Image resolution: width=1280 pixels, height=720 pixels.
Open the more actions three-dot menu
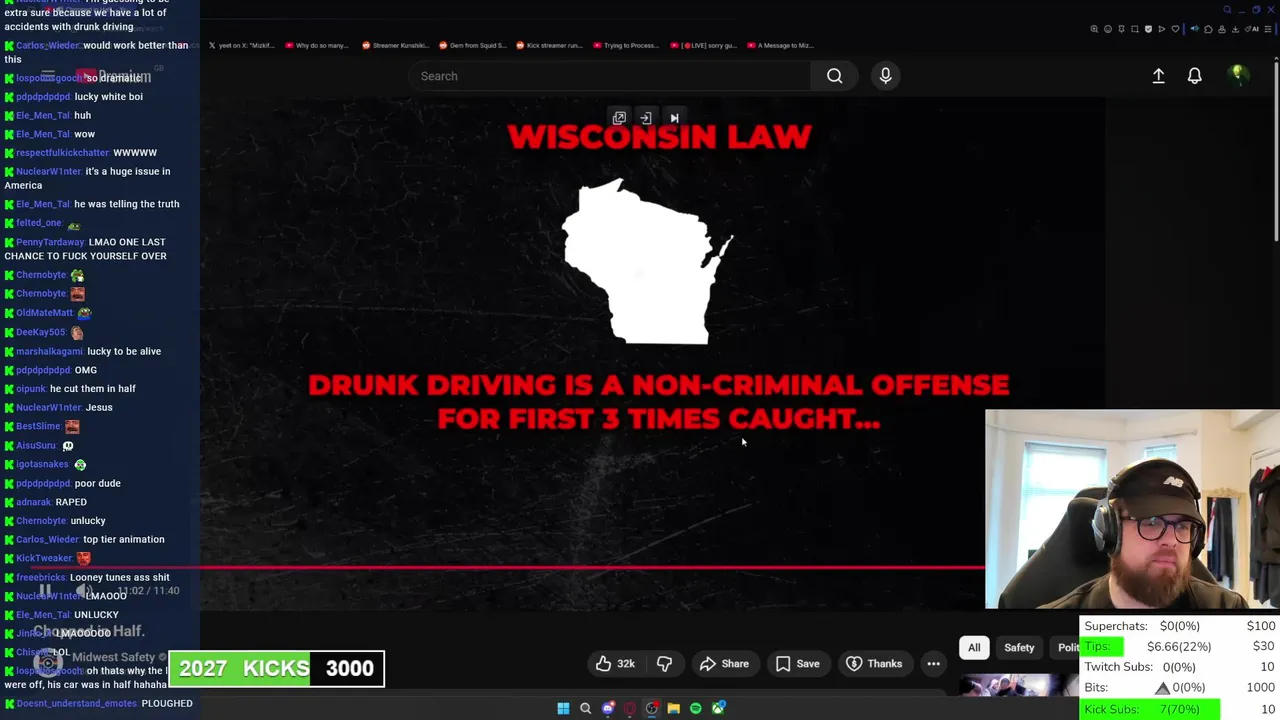click(933, 664)
